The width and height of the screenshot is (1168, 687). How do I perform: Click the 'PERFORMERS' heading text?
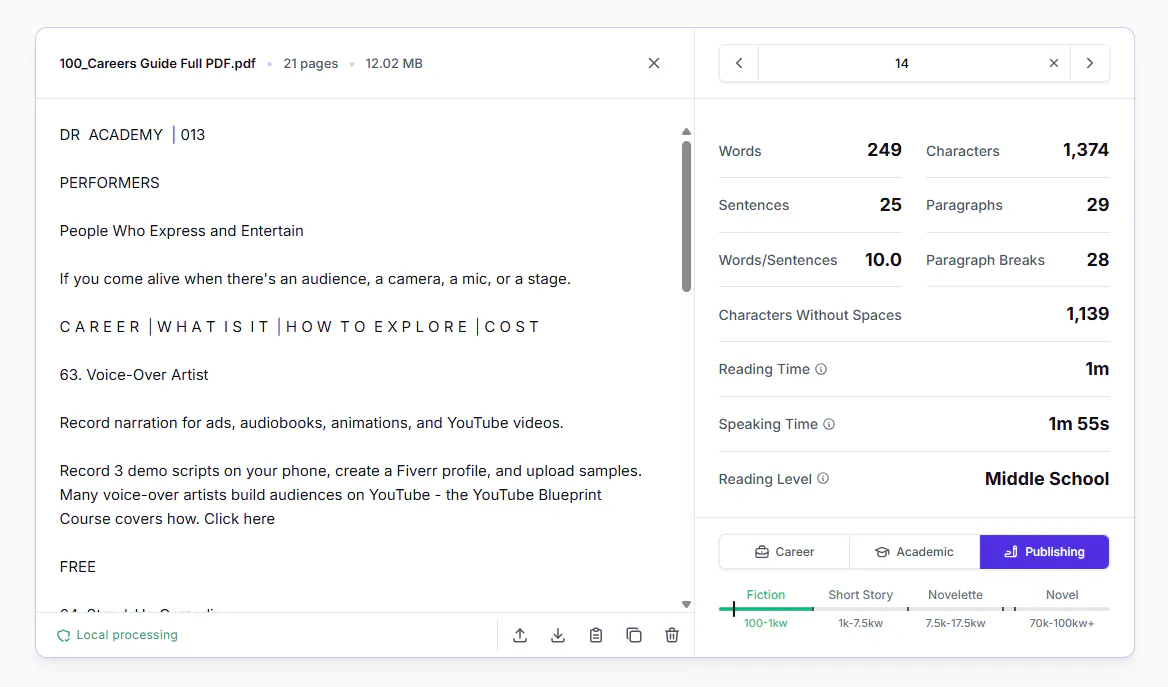[x=110, y=183]
